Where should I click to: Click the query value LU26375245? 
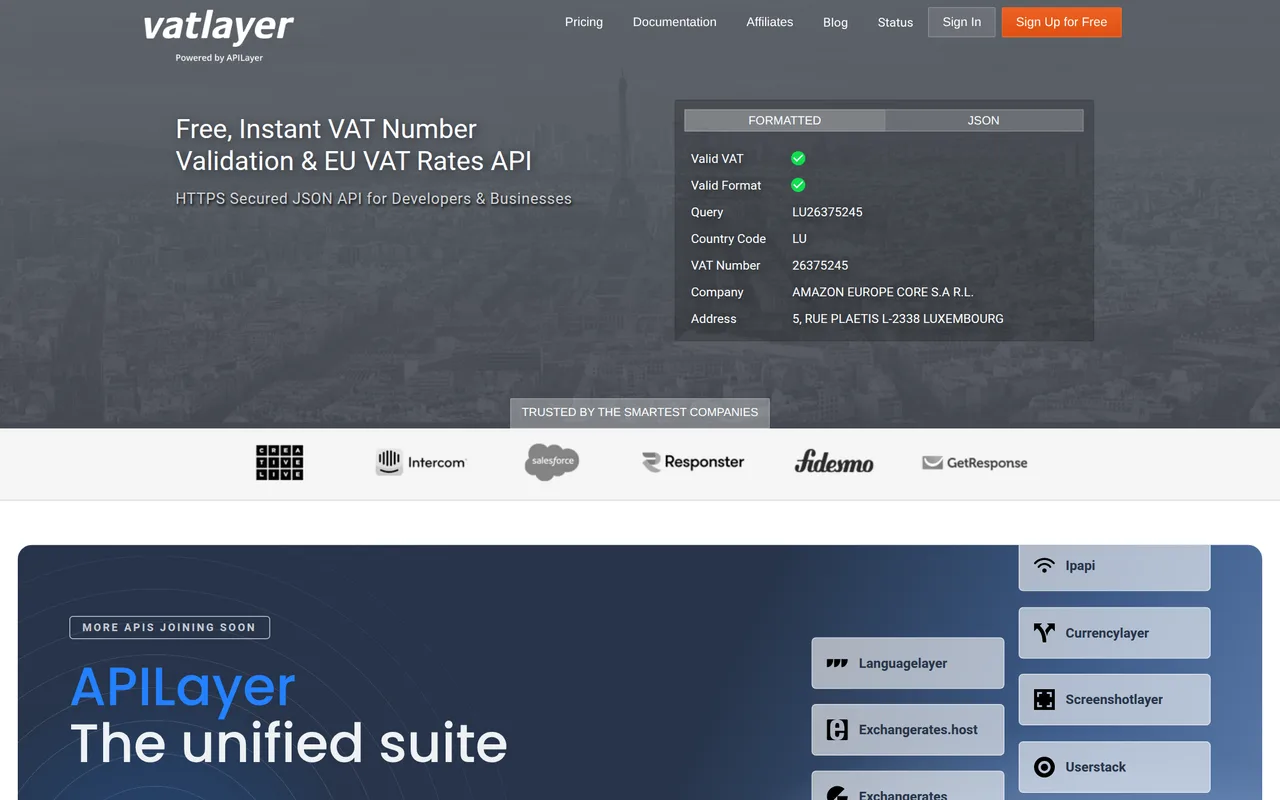(x=827, y=212)
